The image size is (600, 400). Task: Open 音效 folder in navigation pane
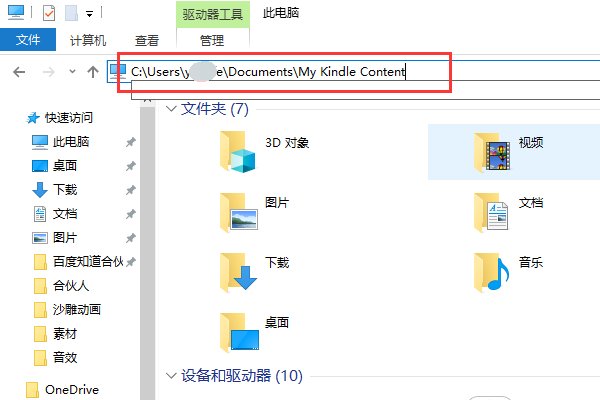[x=65, y=358]
